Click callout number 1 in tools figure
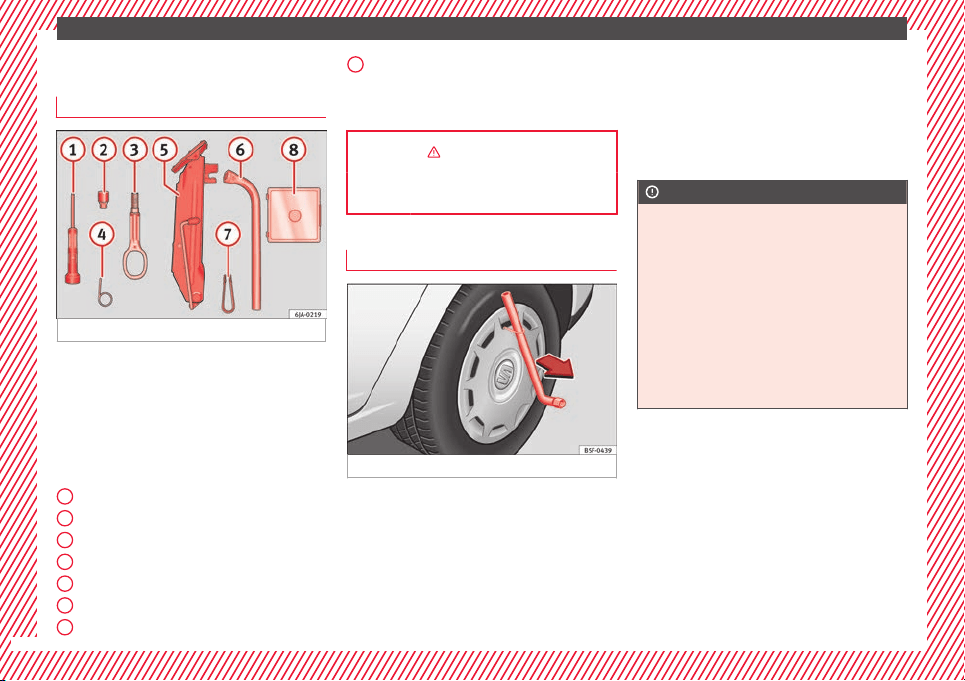The width and height of the screenshot is (965, 681). click(73, 149)
